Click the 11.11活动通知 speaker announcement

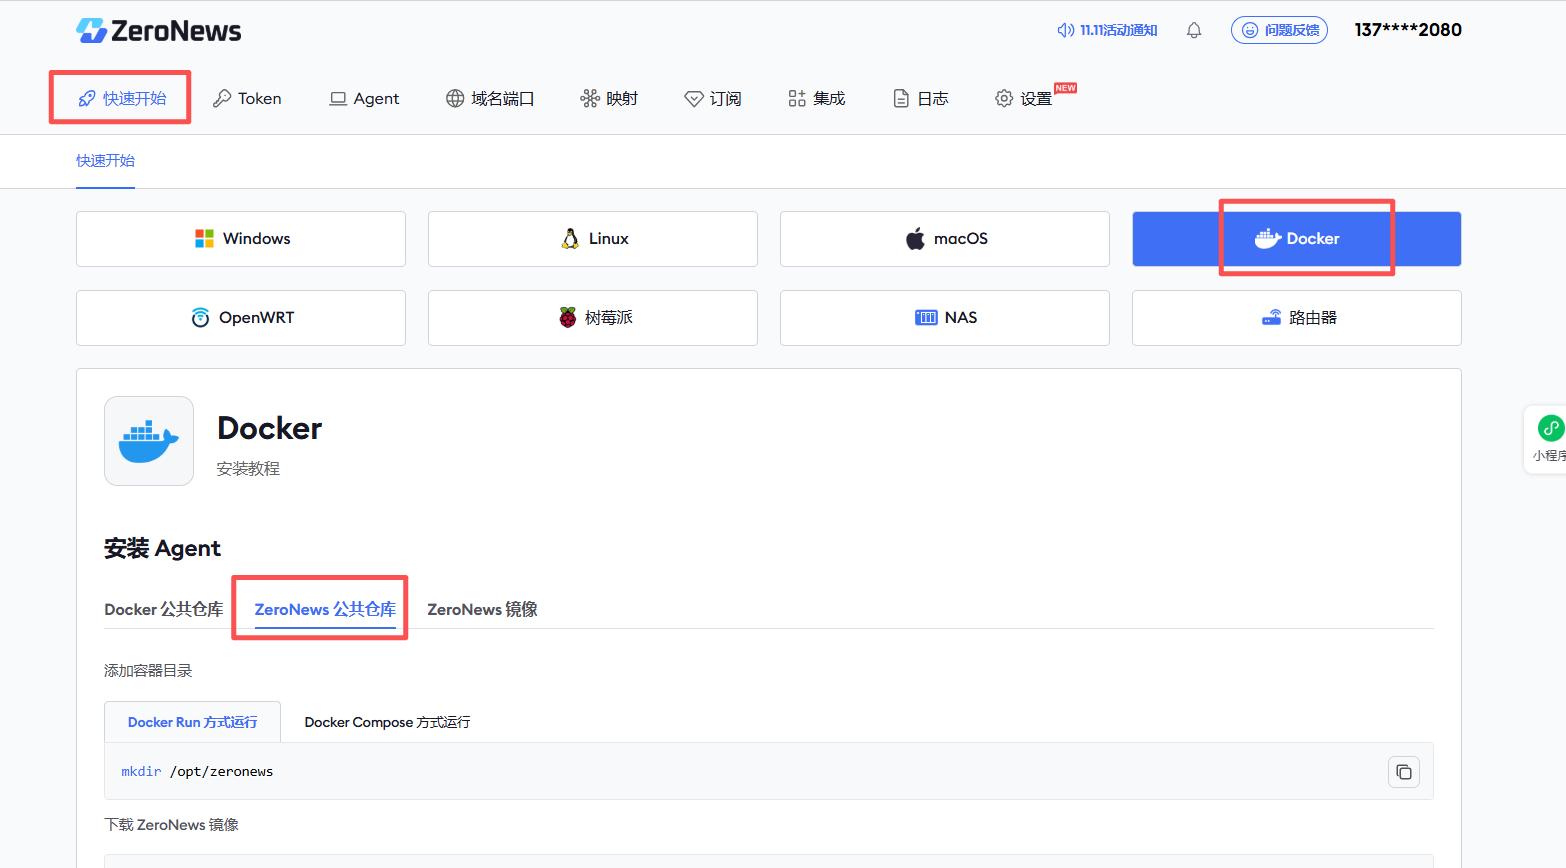[x=1107, y=31]
